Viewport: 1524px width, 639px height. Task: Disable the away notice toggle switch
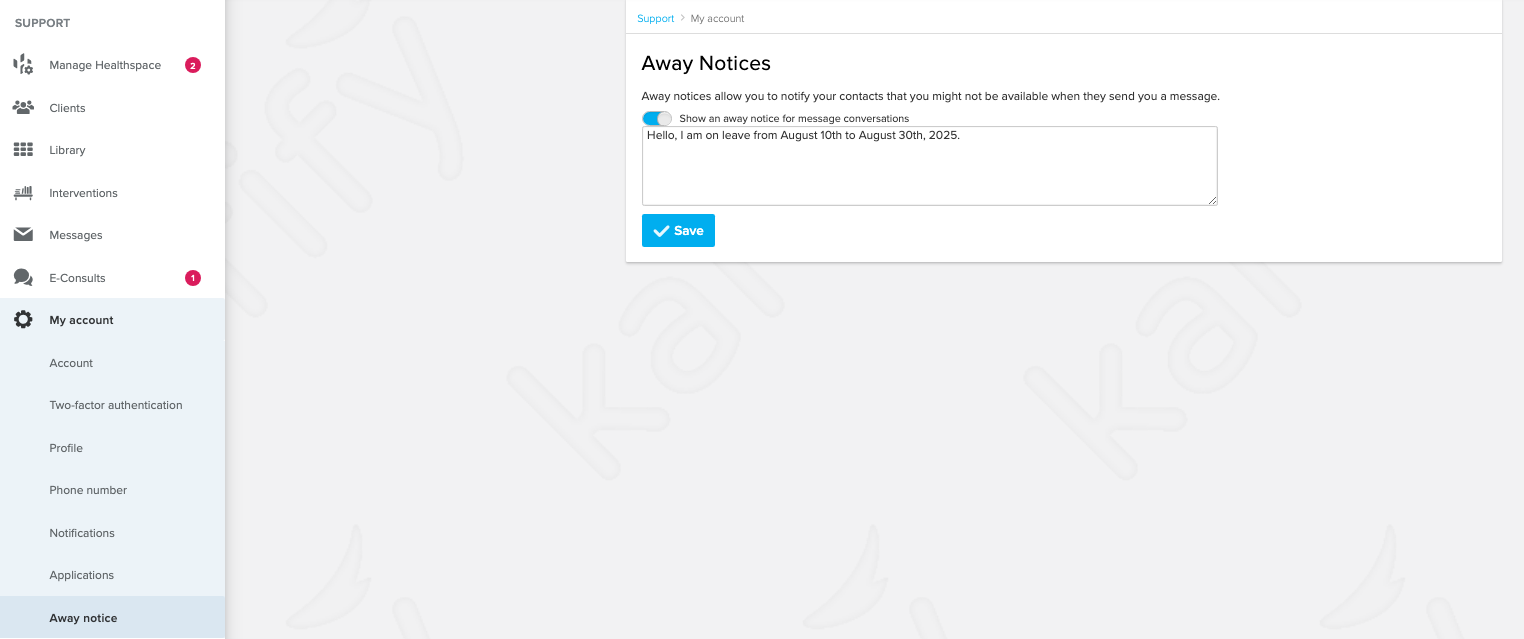657,118
